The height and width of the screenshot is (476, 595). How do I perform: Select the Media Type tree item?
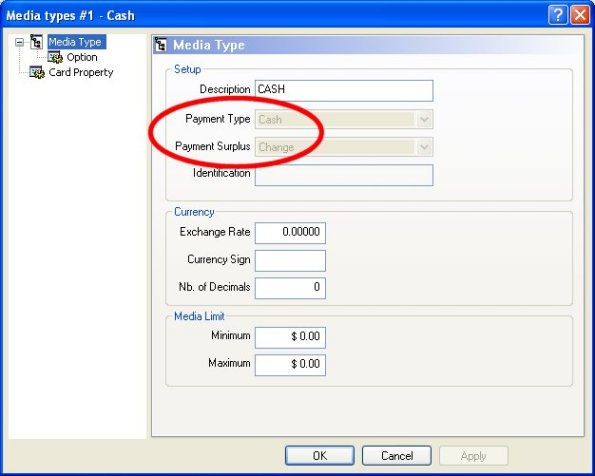pyautogui.click(x=76, y=42)
